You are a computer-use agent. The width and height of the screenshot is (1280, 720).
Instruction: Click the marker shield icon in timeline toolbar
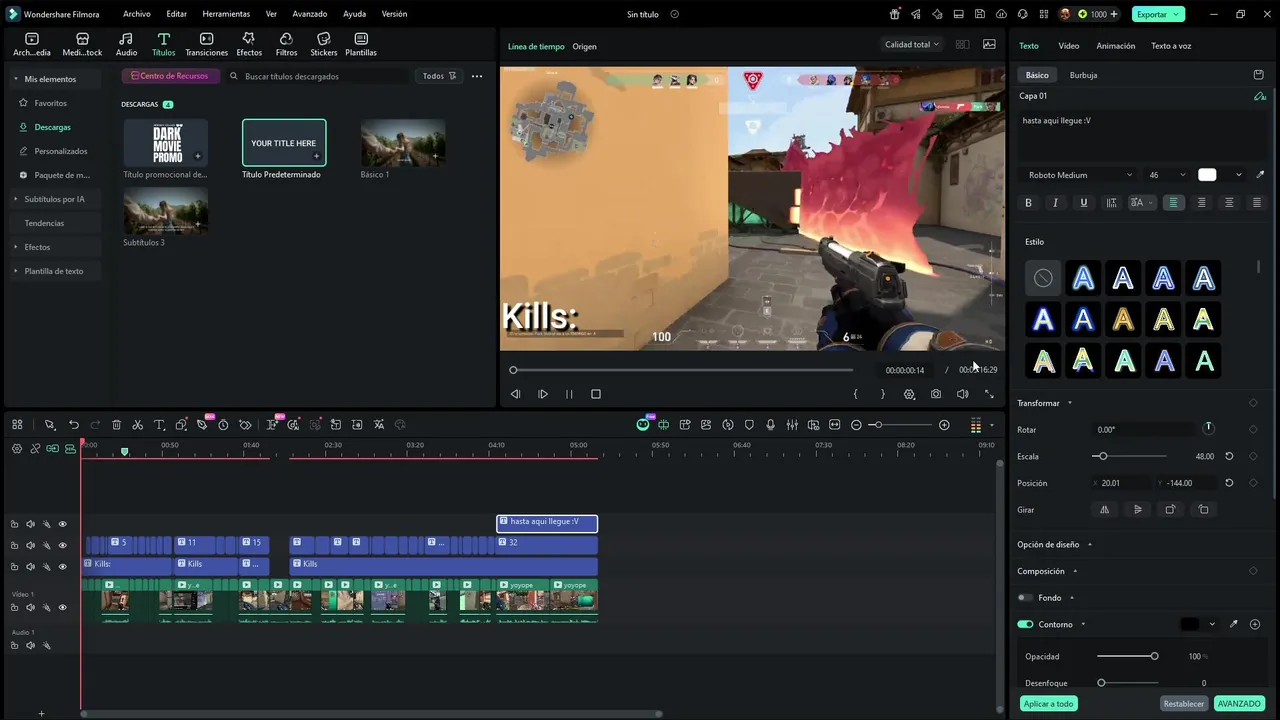click(x=749, y=425)
